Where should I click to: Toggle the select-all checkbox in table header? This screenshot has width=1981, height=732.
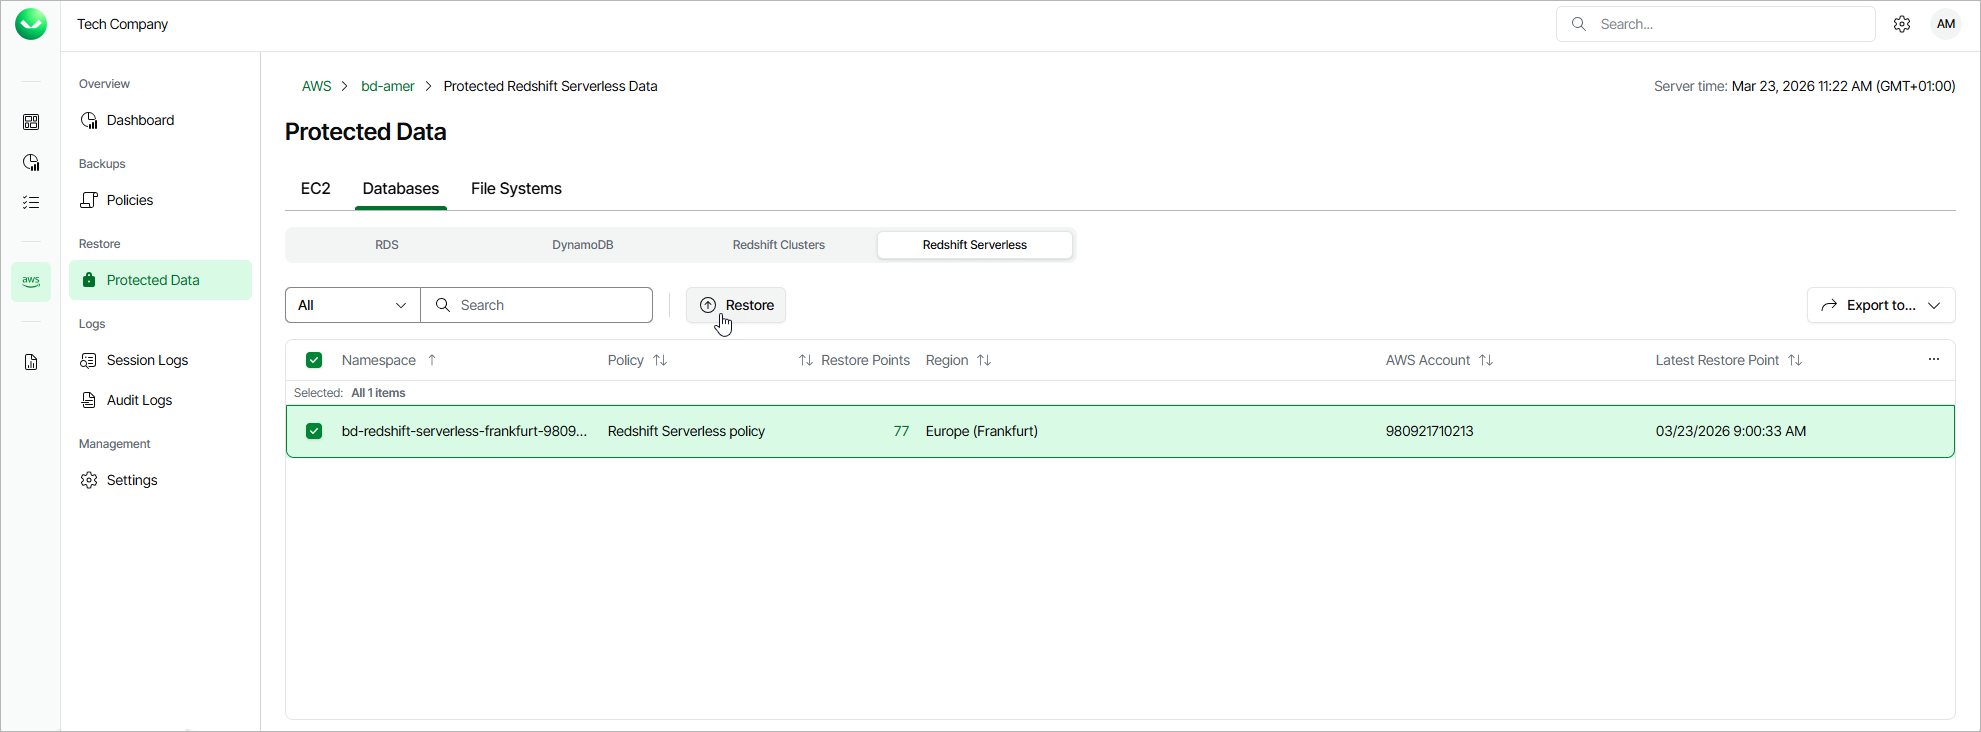click(x=314, y=360)
